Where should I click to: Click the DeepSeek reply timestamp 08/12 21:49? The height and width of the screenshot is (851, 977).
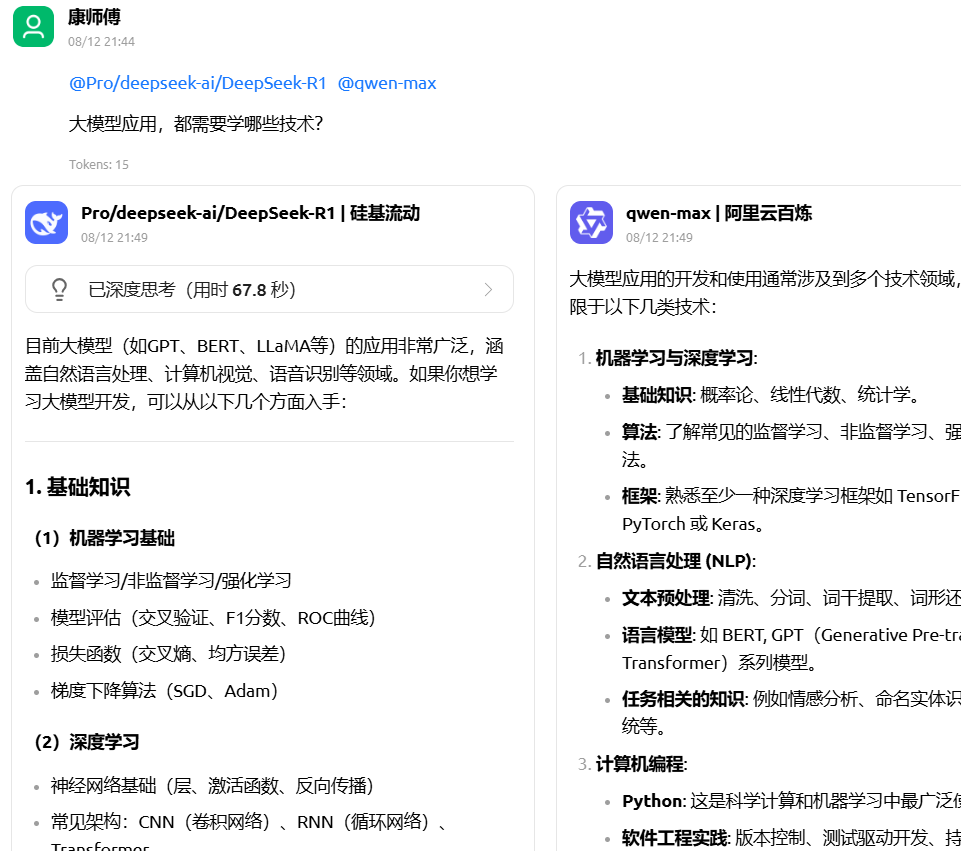[114, 237]
